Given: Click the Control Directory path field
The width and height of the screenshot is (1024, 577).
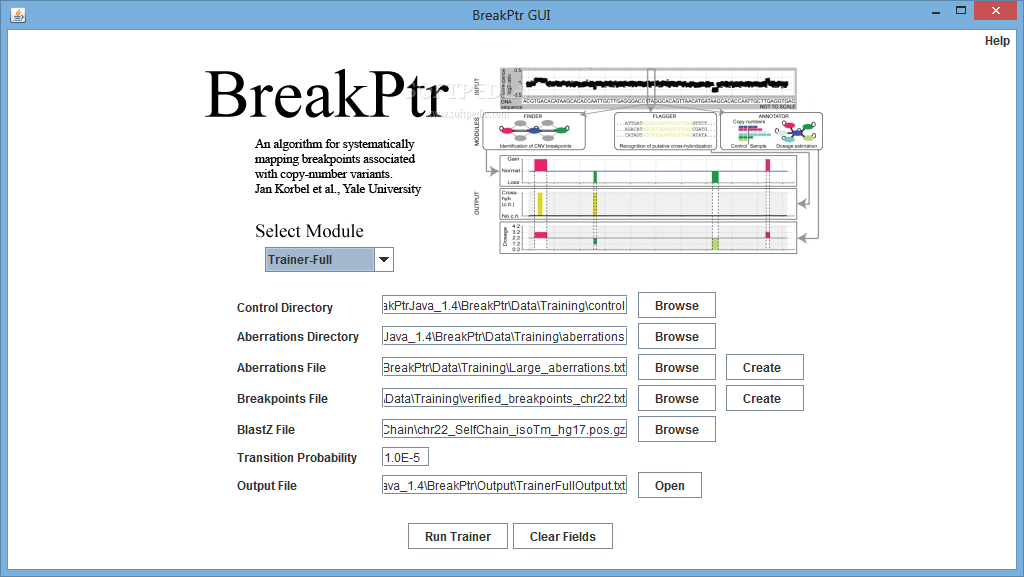Looking at the screenshot, I should [x=504, y=305].
